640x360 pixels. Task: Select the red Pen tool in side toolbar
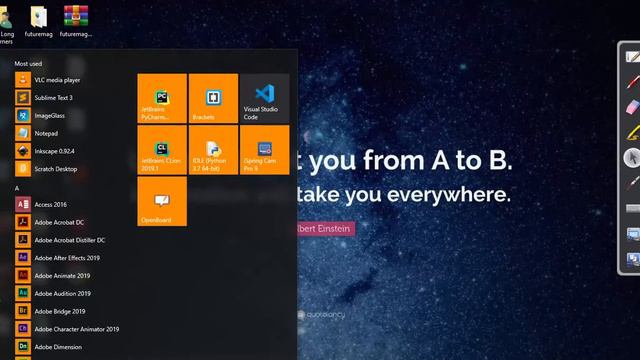click(x=632, y=82)
